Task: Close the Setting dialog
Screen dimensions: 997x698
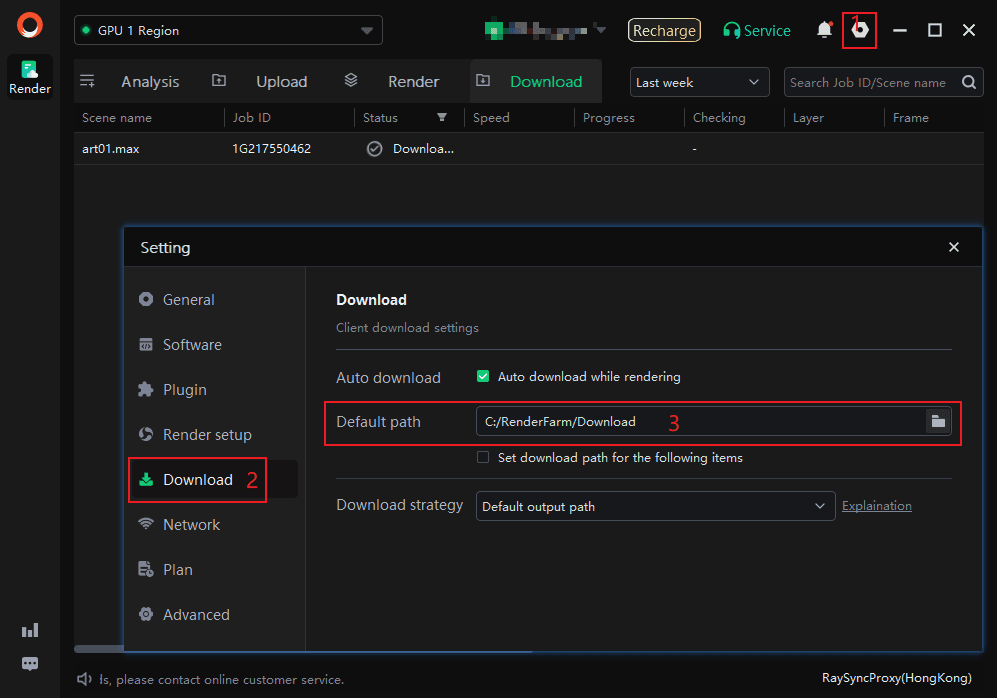Action: pos(953,247)
